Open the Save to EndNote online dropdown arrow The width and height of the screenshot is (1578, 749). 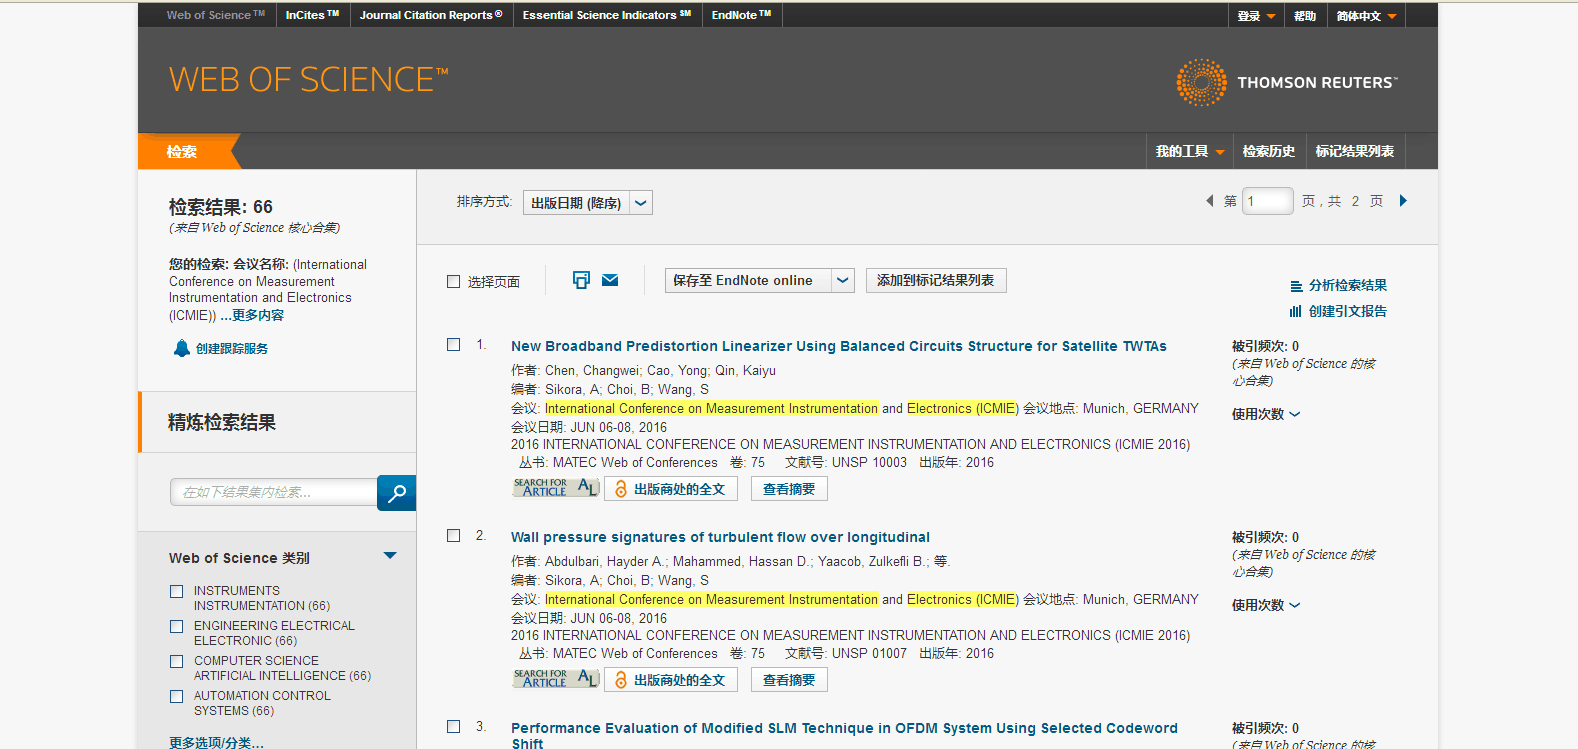pyautogui.click(x=843, y=281)
